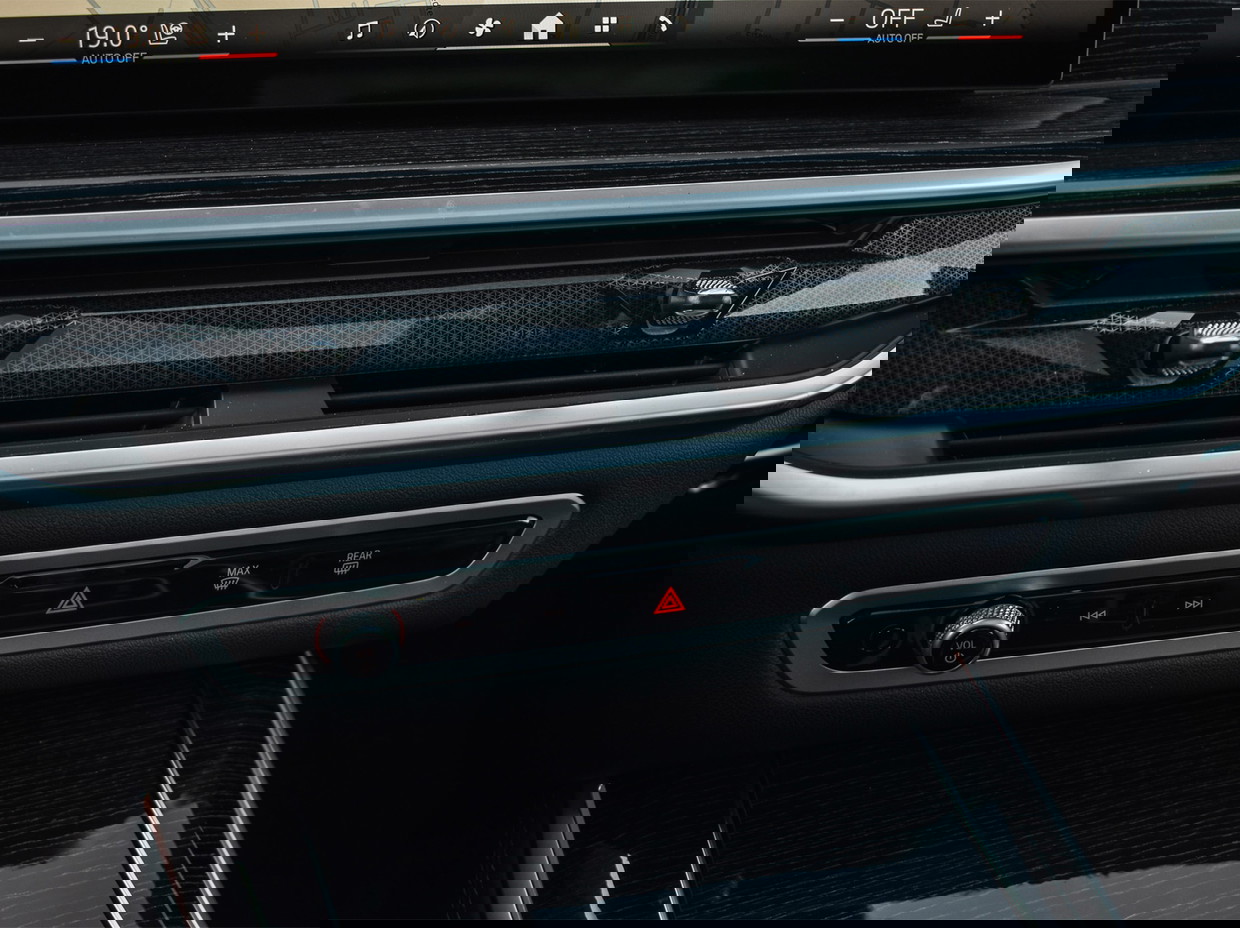Open the media music note icon
This screenshot has height=928, width=1240.
pos(361,30)
